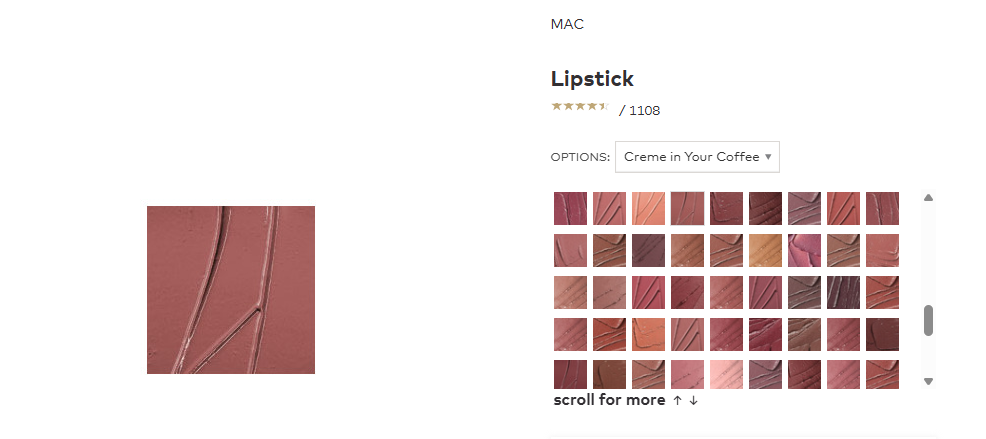Choose the last dark burgundy swatch in fourth row
Viewport: 986px width, 439px height.
[x=882, y=333]
